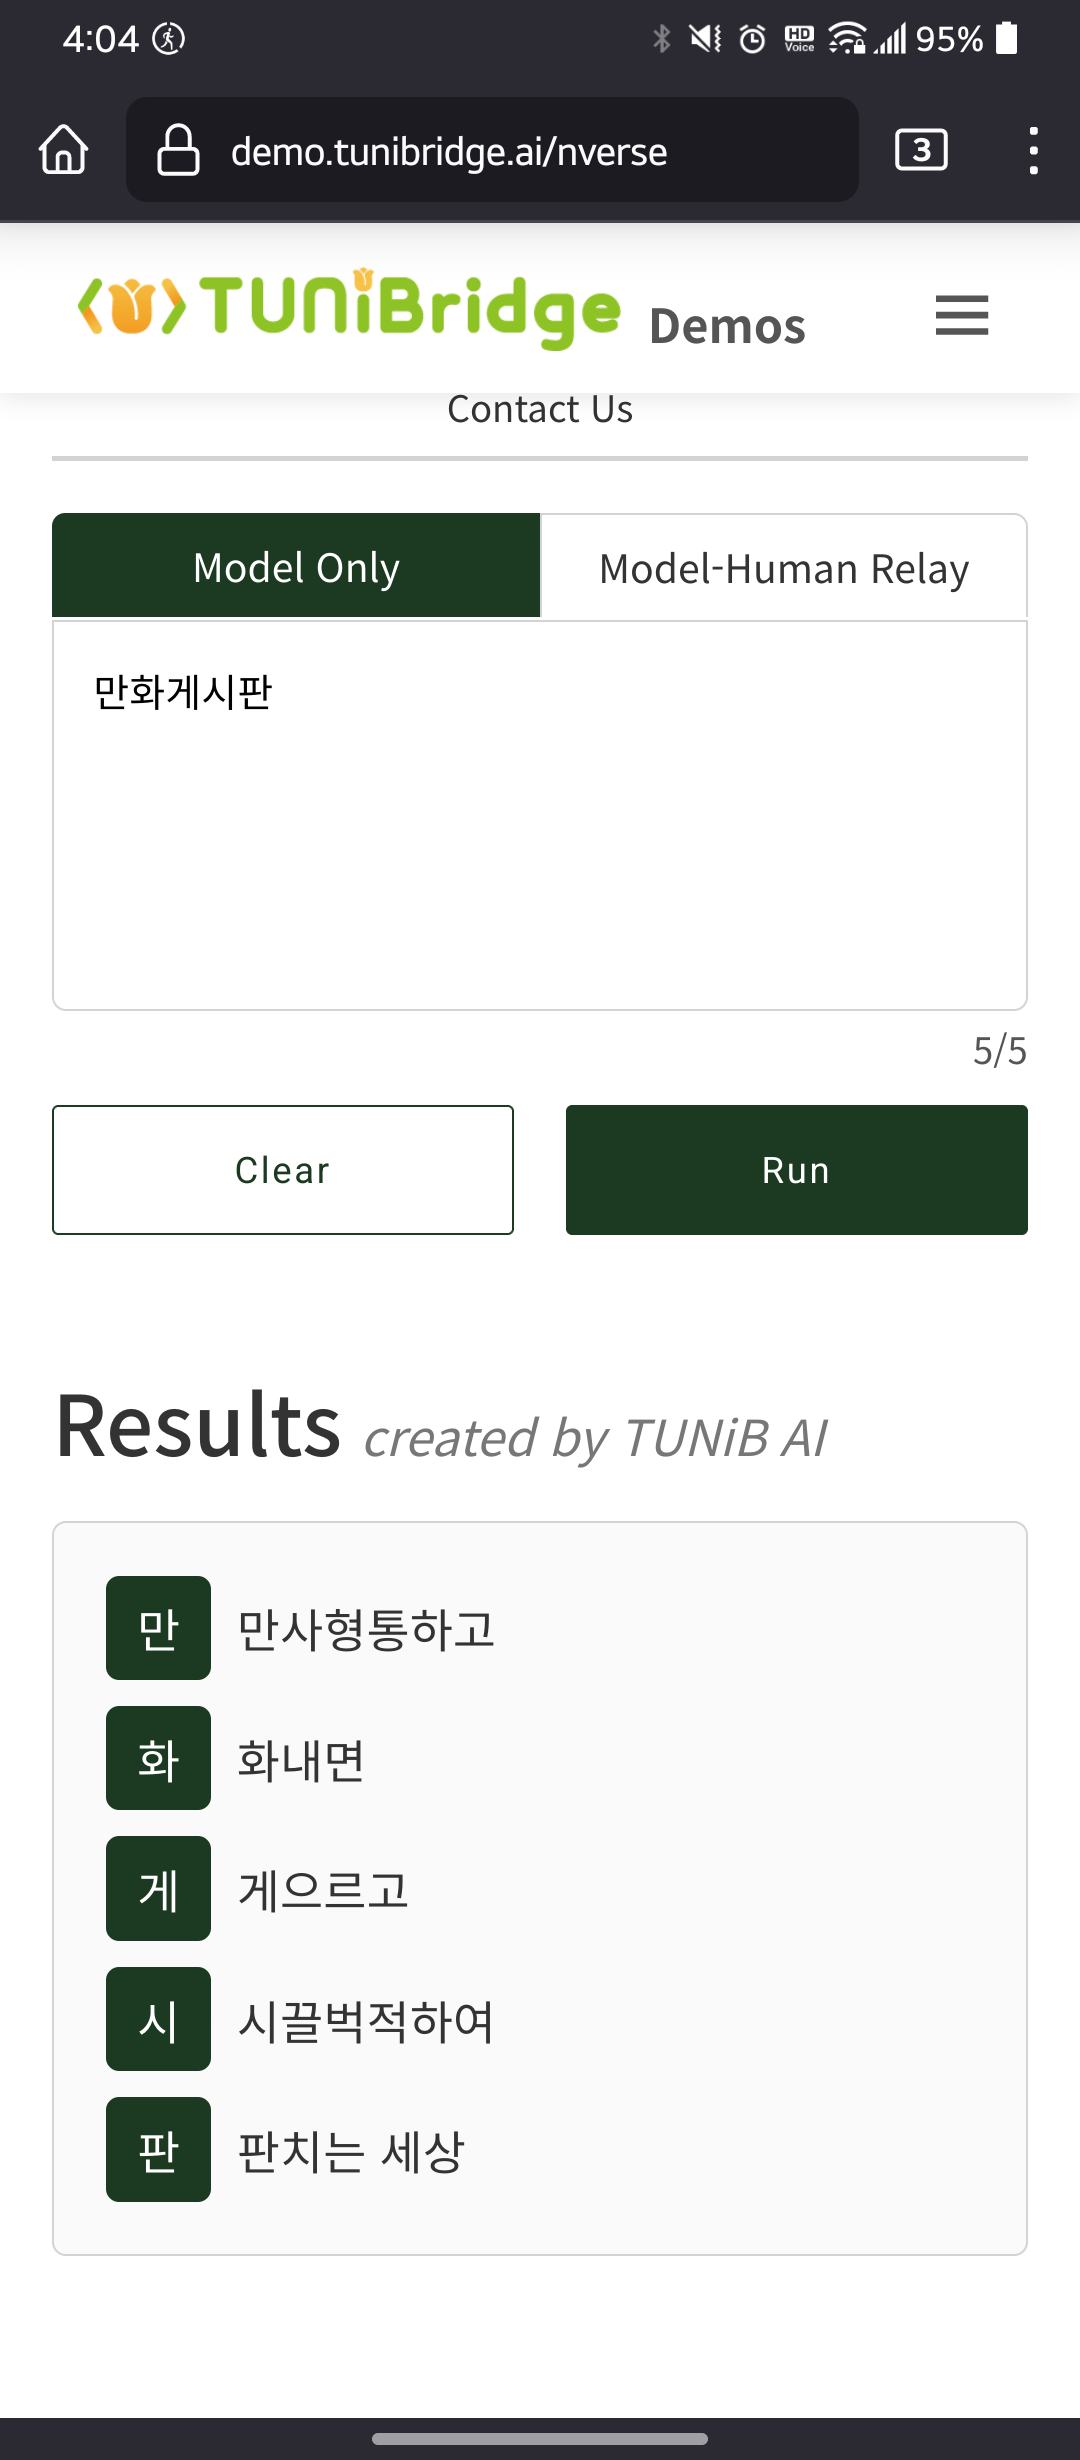This screenshot has height=2460, width=1080.
Task: Tap the browser home icon
Action: [64, 150]
